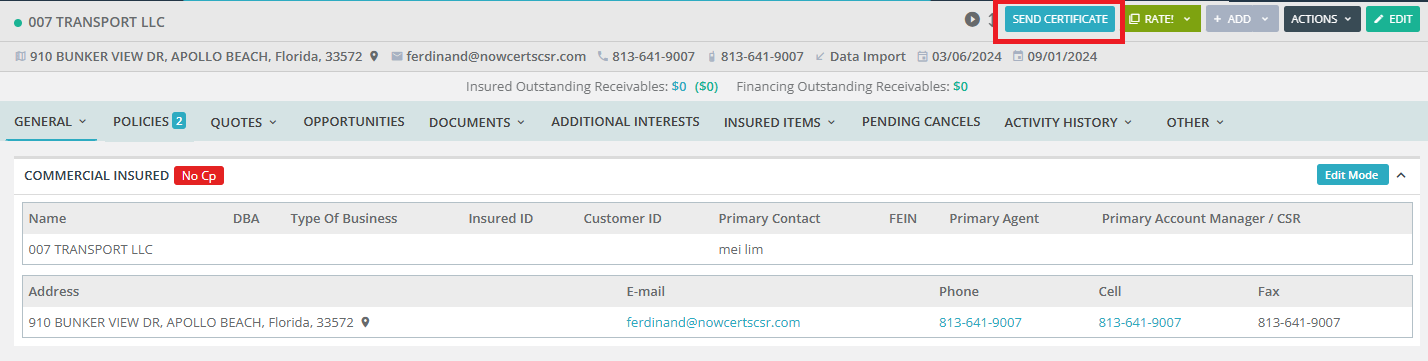
Task: Click the green EDIT button
Action: click(1393, 19)
